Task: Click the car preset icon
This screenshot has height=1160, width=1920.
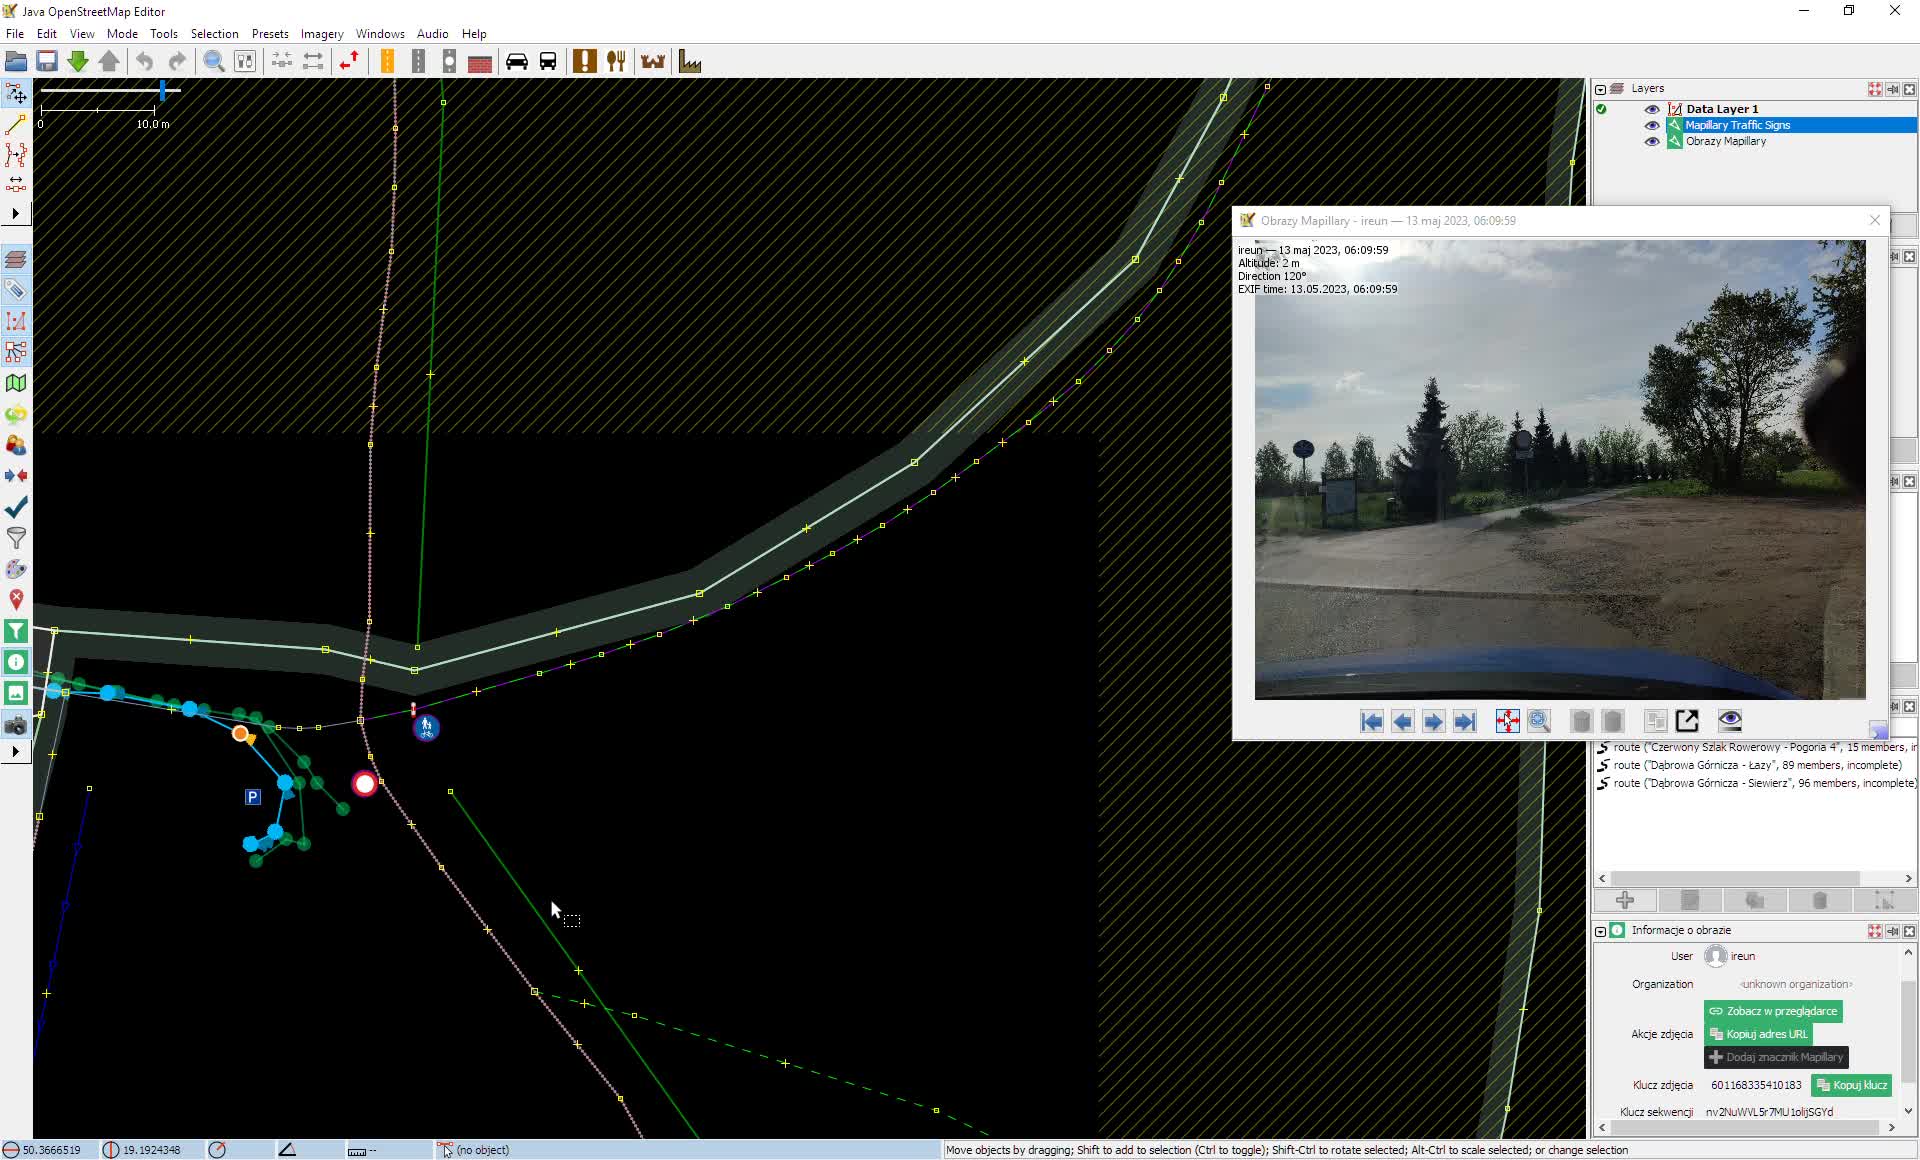Action: [516, 62]
